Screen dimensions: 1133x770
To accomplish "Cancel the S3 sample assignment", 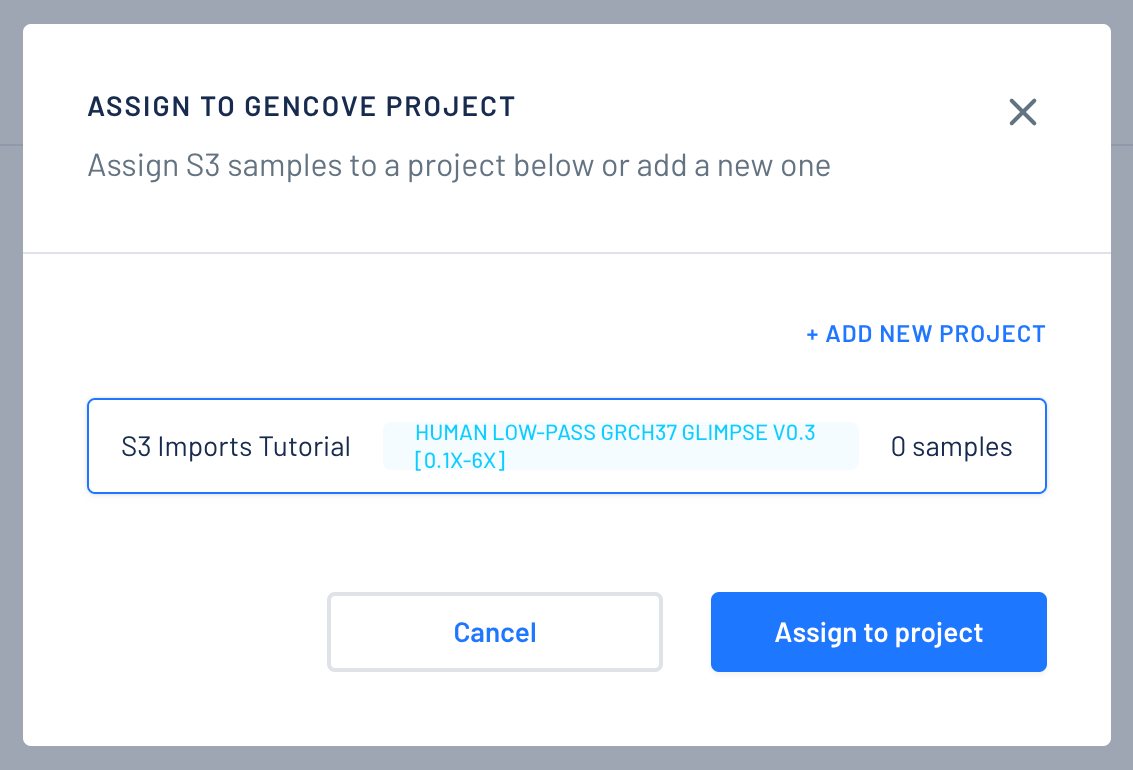I will [x=494, y=632].
